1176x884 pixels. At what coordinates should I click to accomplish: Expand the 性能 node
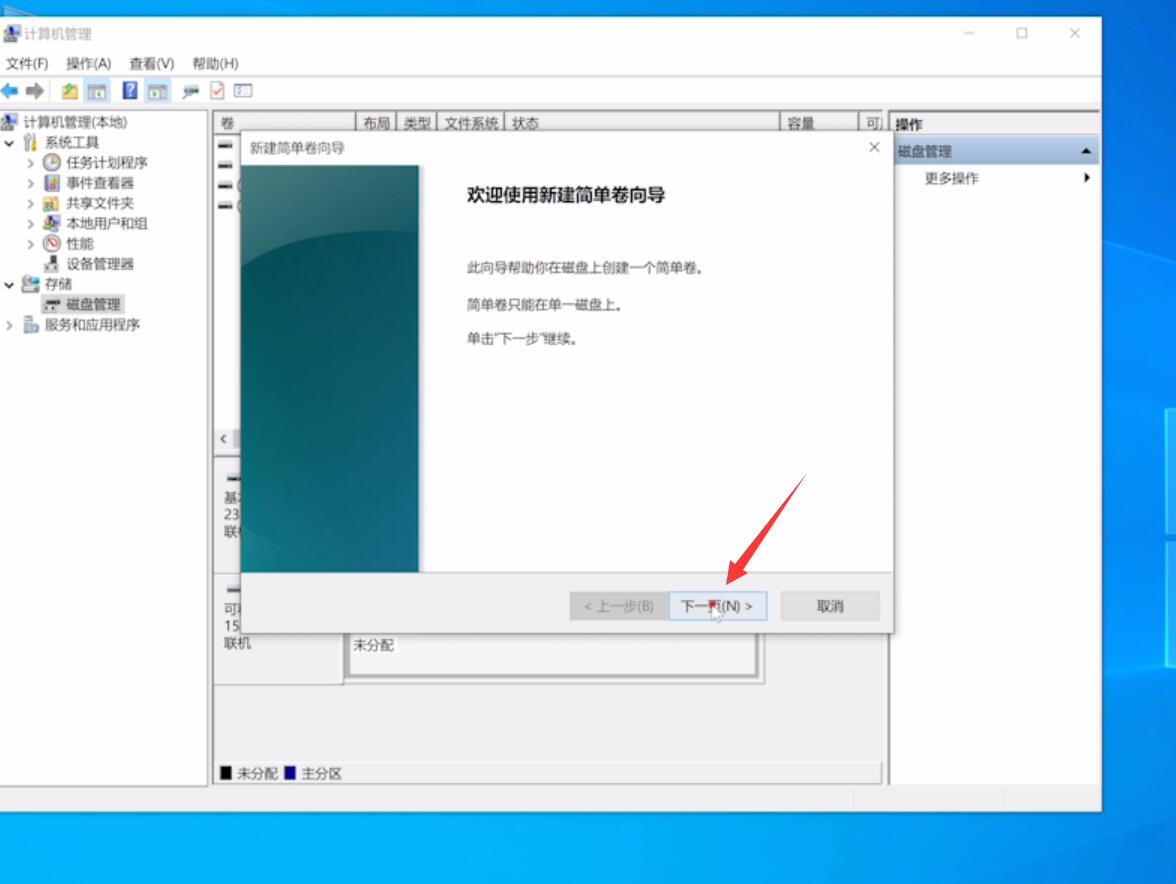point(30,244)
